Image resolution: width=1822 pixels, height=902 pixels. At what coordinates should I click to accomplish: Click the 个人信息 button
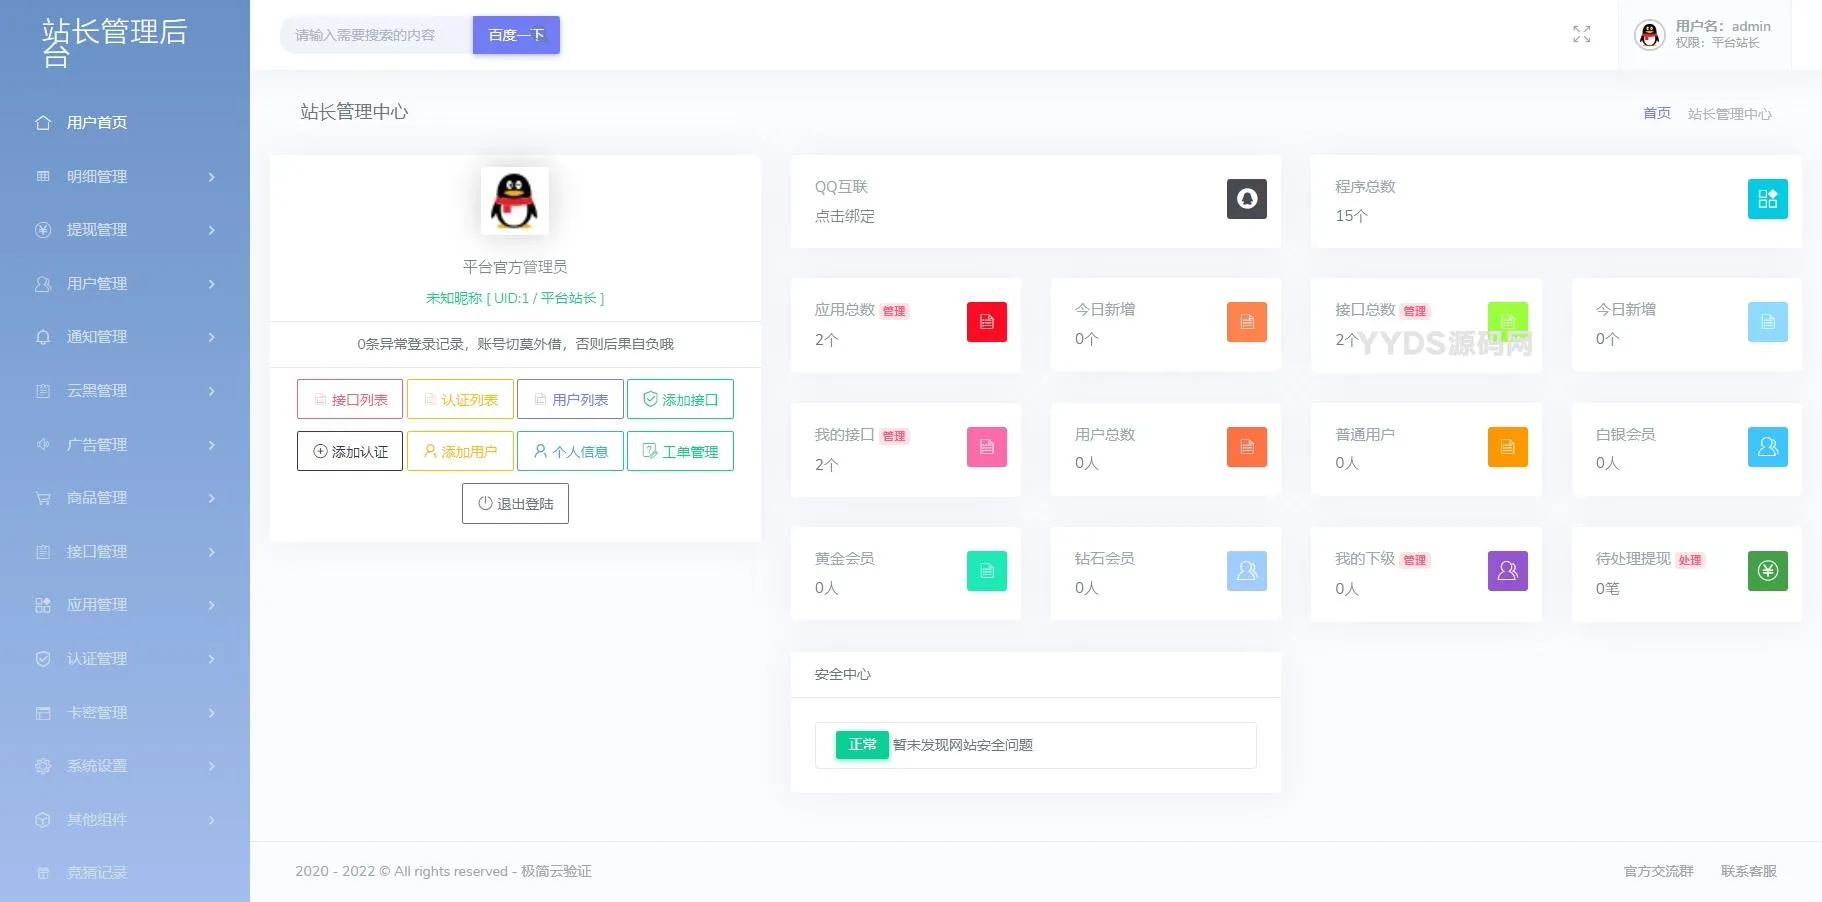pos(570,451)
